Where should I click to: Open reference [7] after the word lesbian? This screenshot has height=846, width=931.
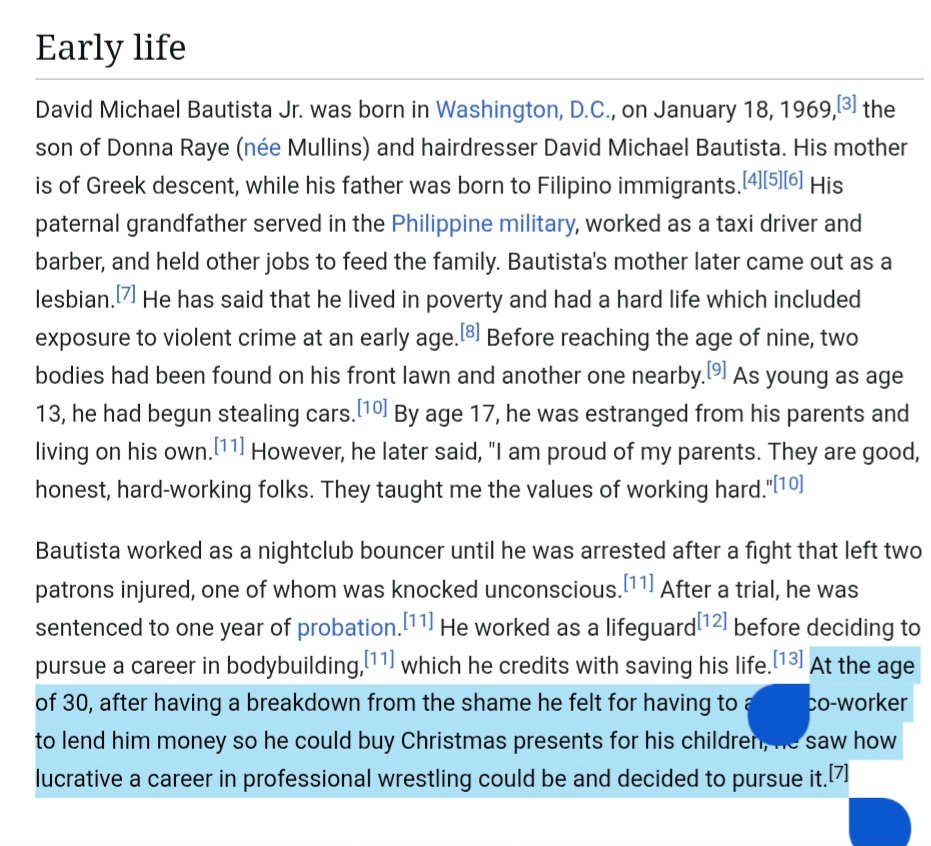click(126, 293)
